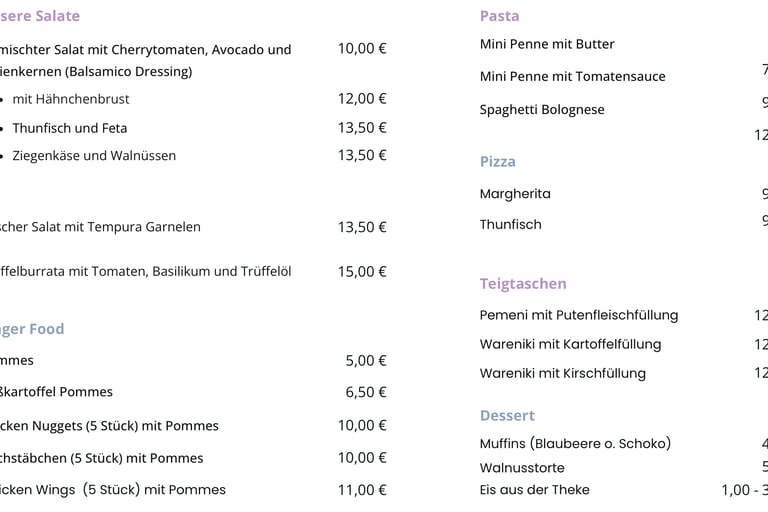The height and width of the screenshot is (512, 768).
Task: Click the 11,00 € Chicken Wings price
Action: pos(362,489)
